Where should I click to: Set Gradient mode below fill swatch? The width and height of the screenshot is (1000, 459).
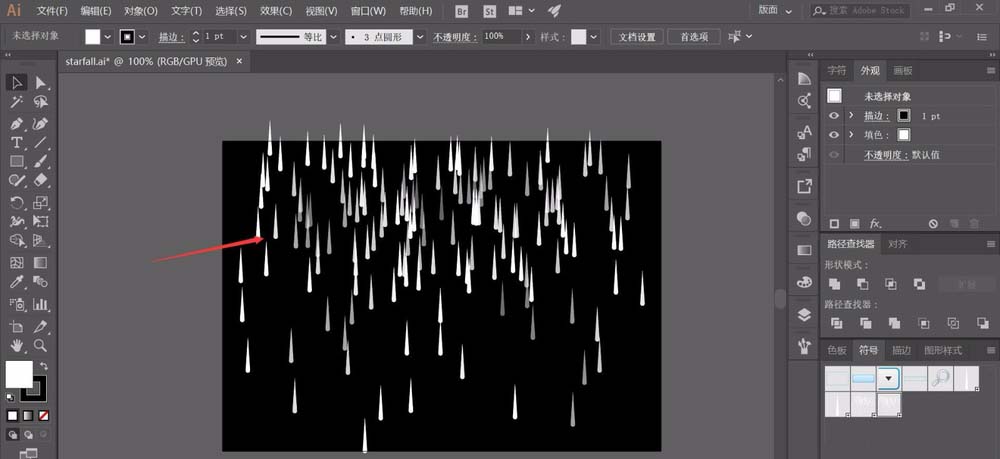pos(28,416)
